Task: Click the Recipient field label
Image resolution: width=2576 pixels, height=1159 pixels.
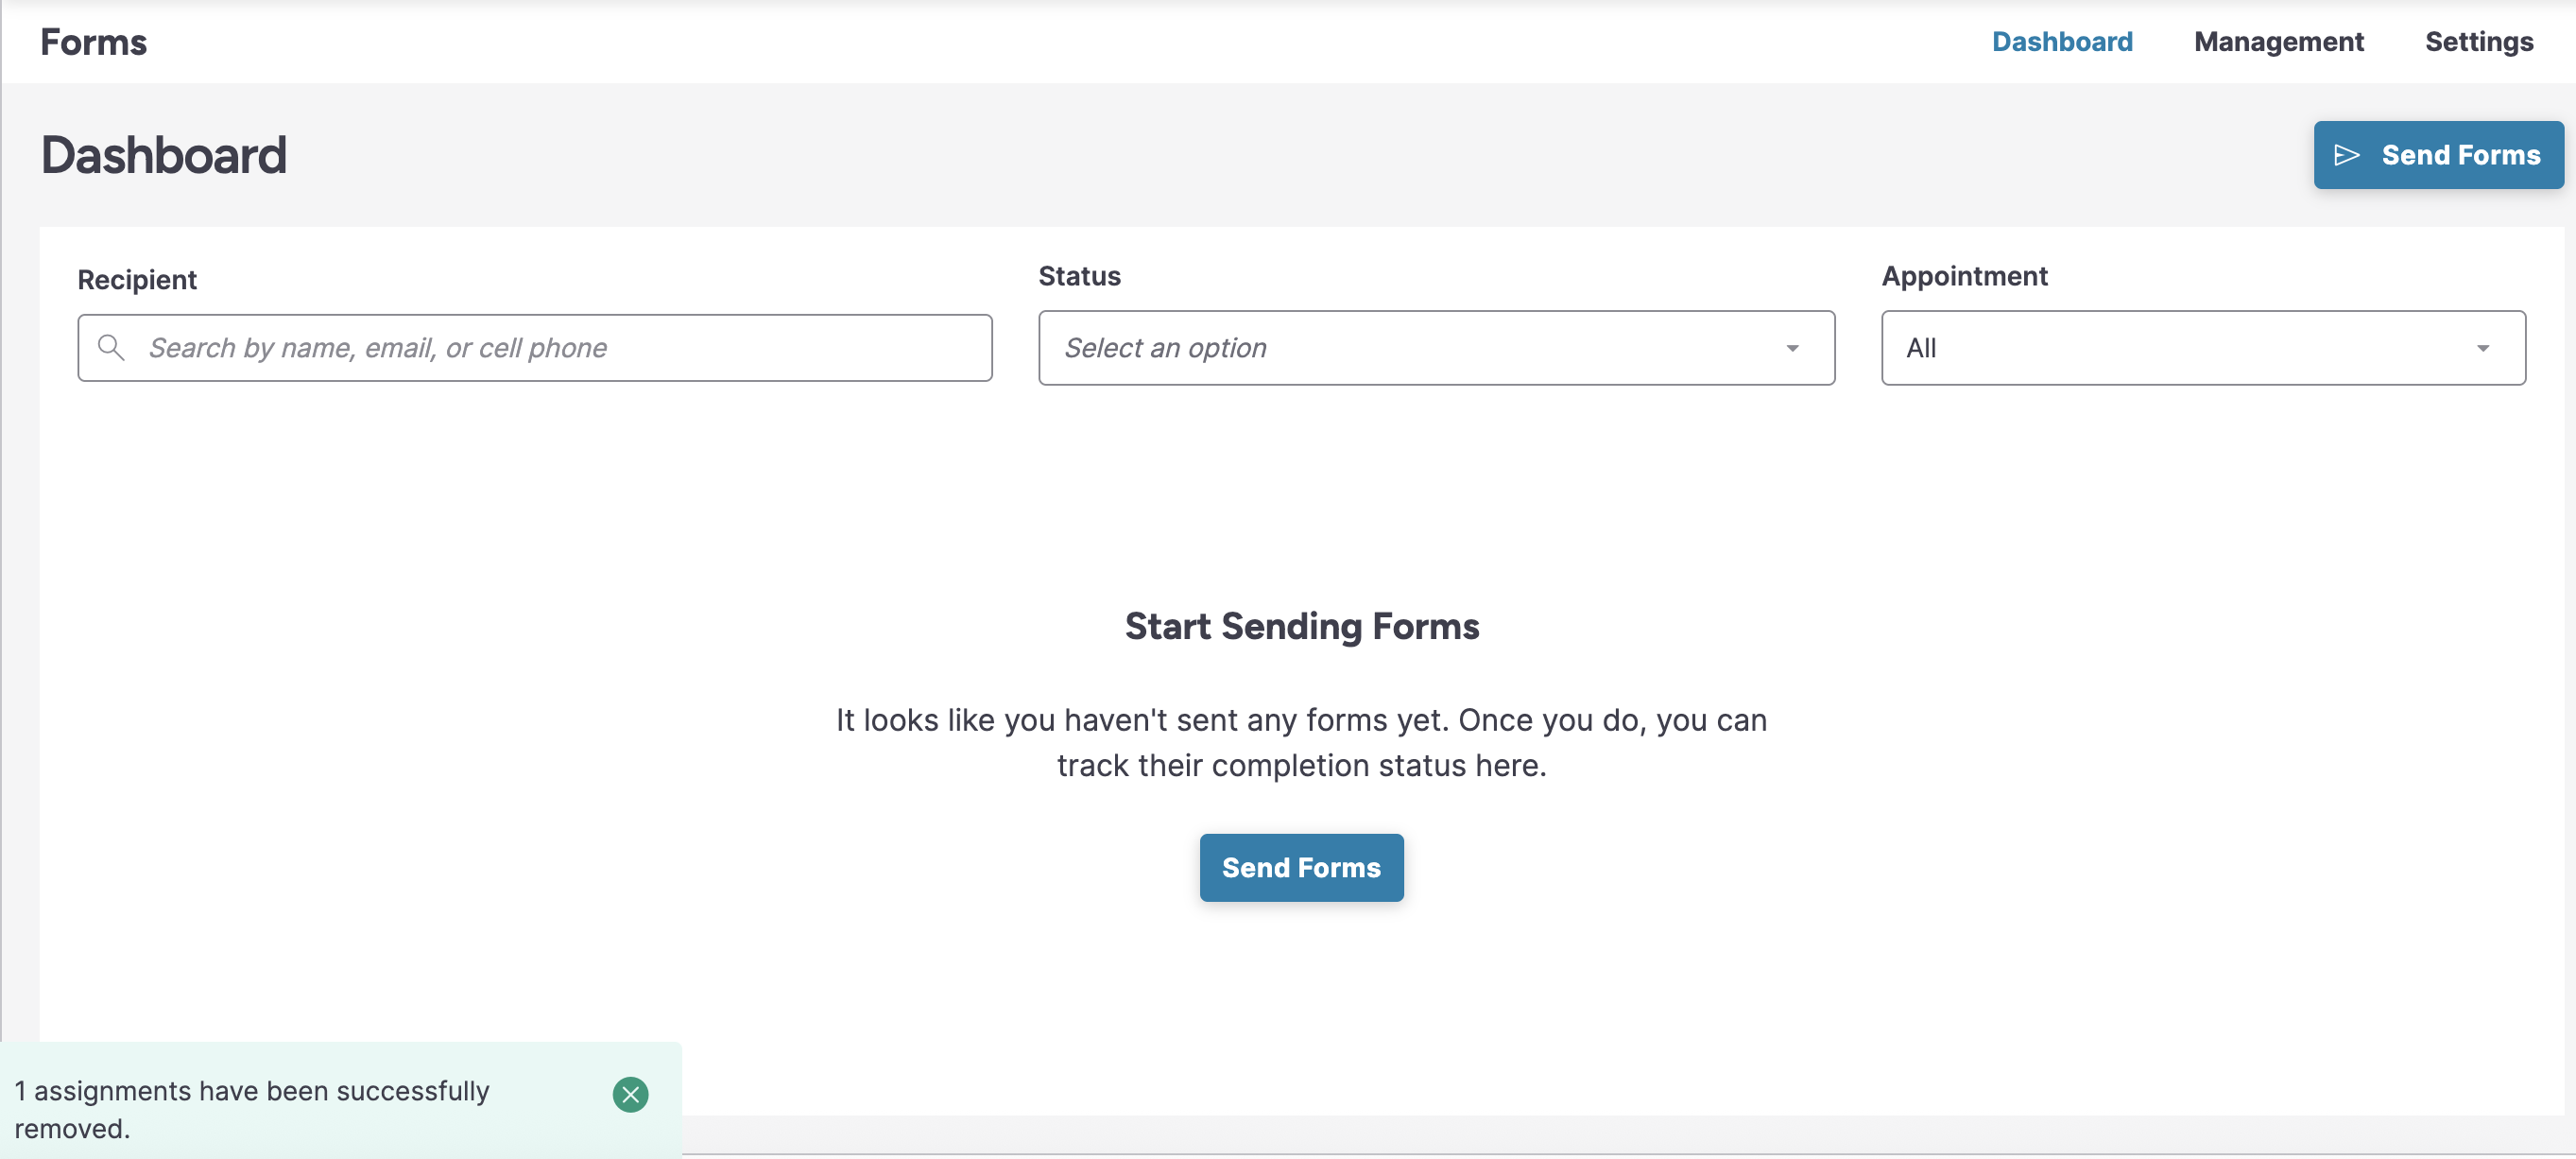Action: tap(137, 280)
